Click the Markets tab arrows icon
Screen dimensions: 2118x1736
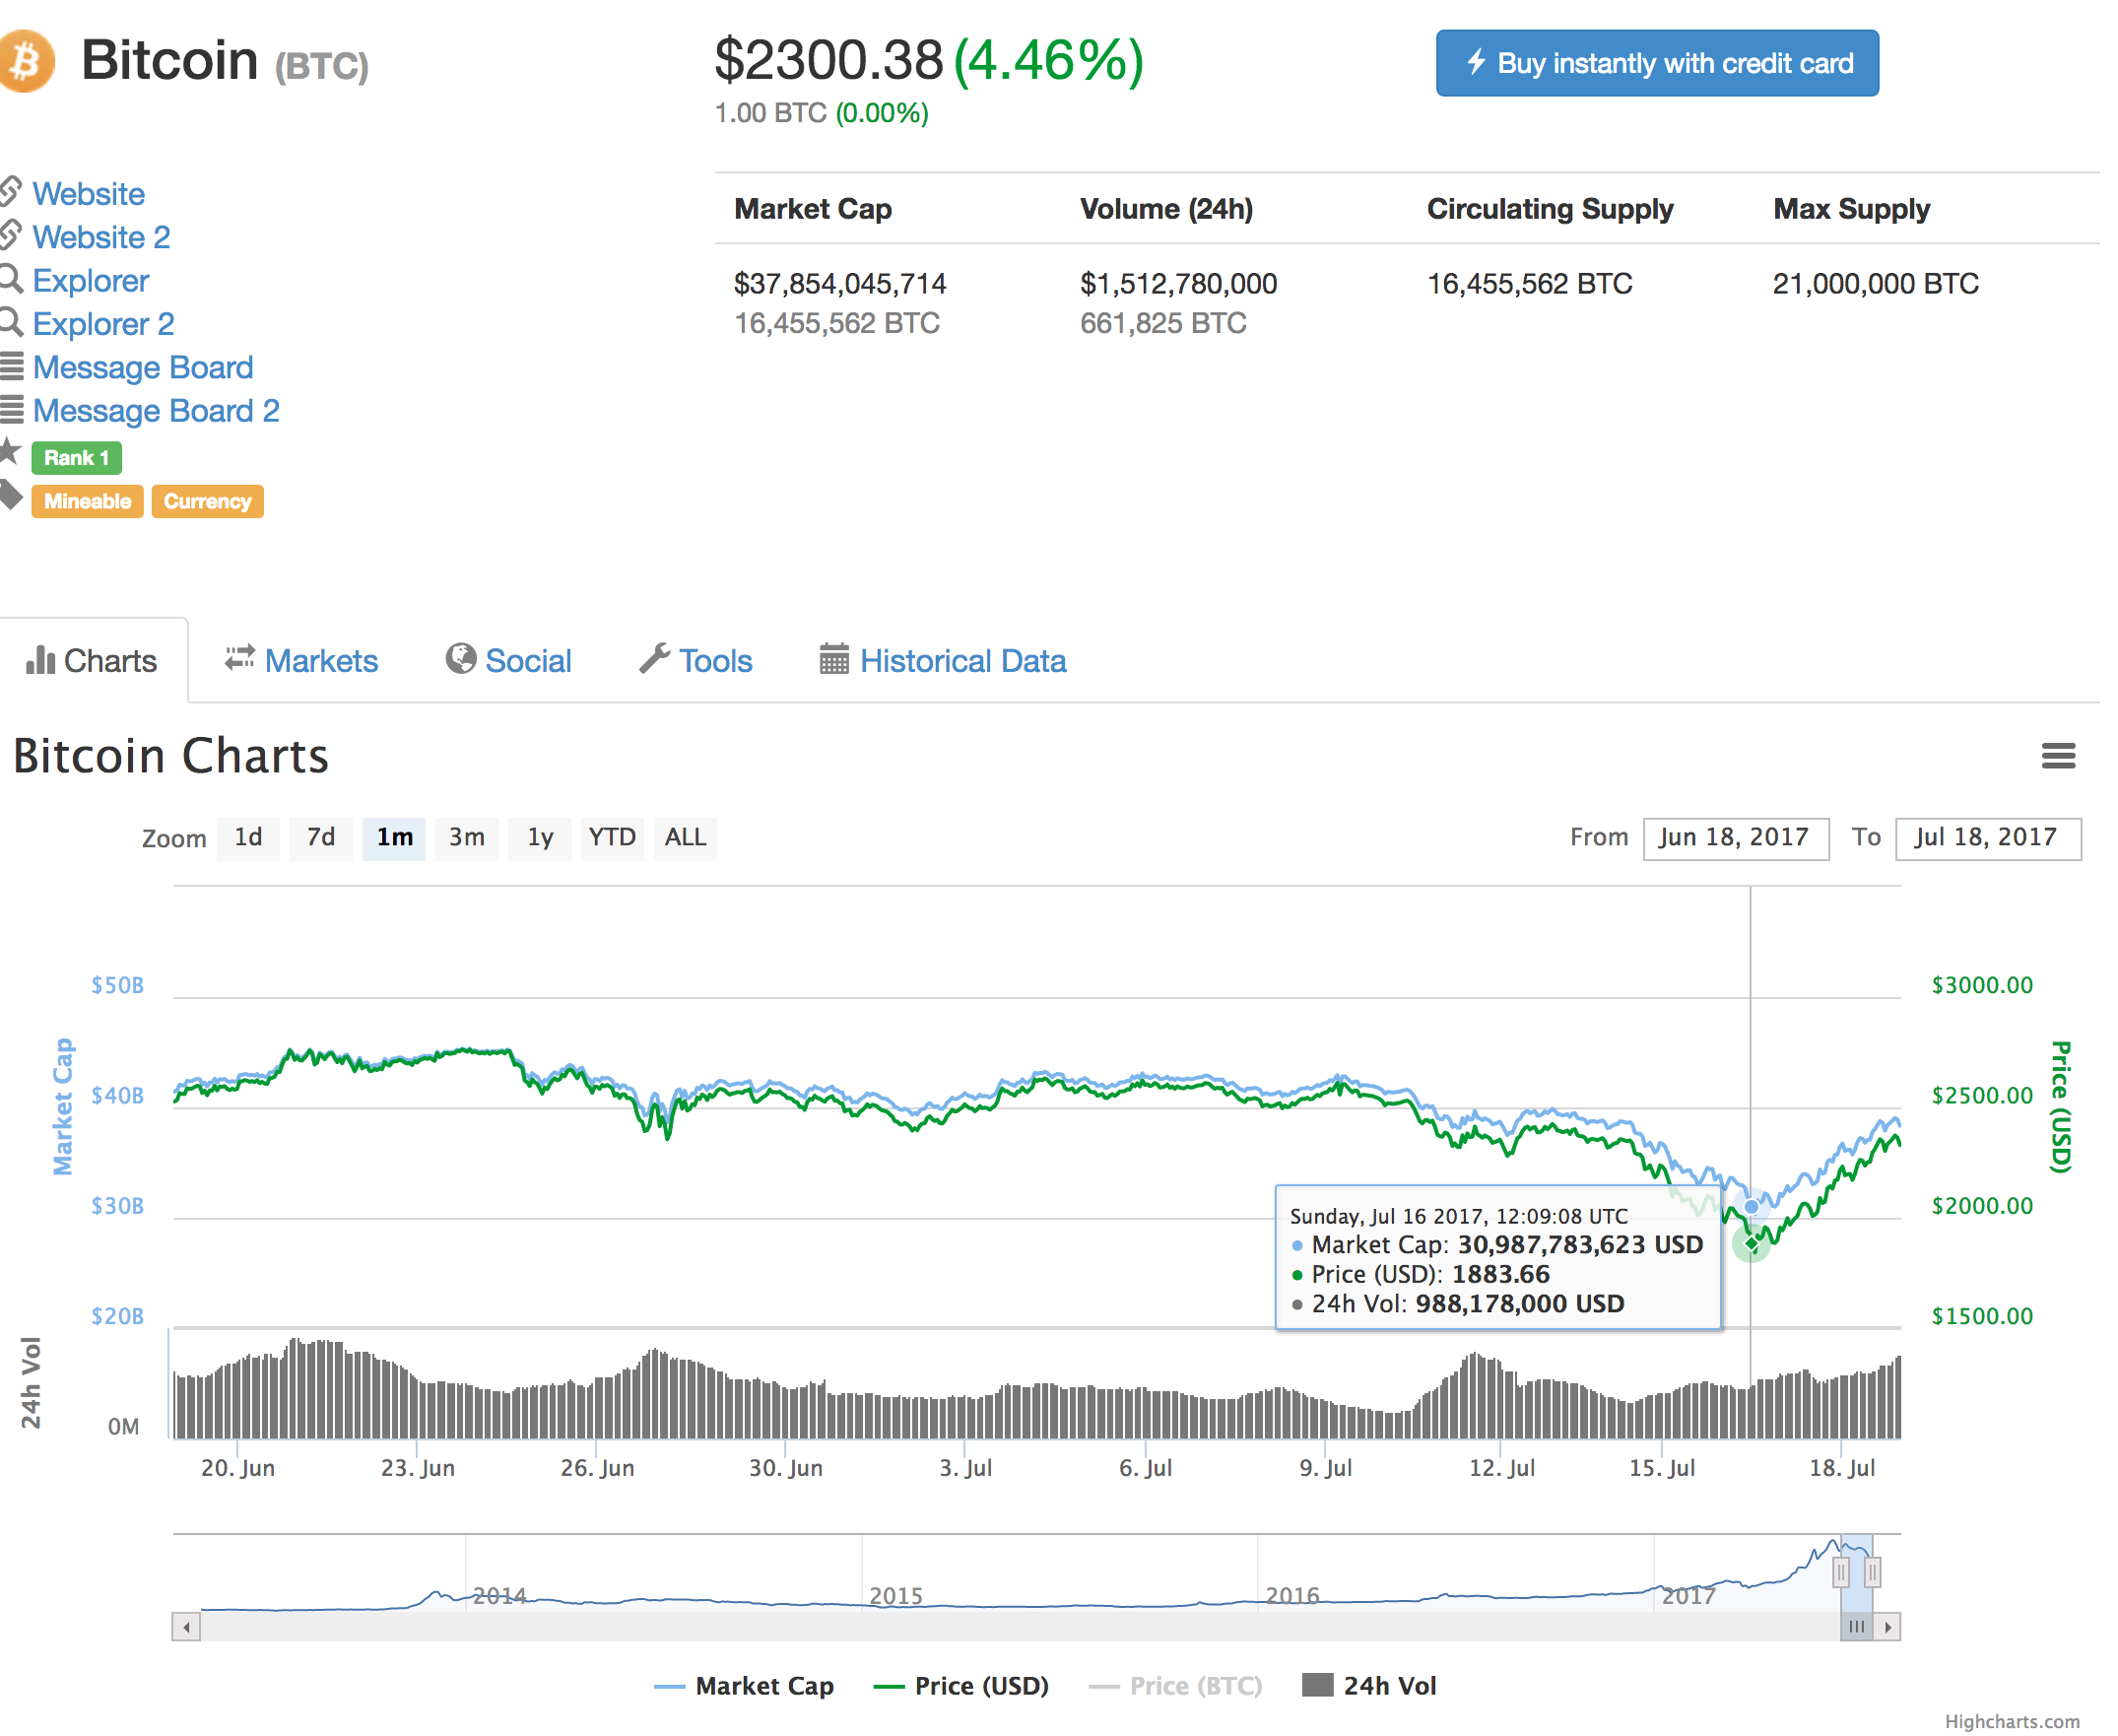click(240, 658)
